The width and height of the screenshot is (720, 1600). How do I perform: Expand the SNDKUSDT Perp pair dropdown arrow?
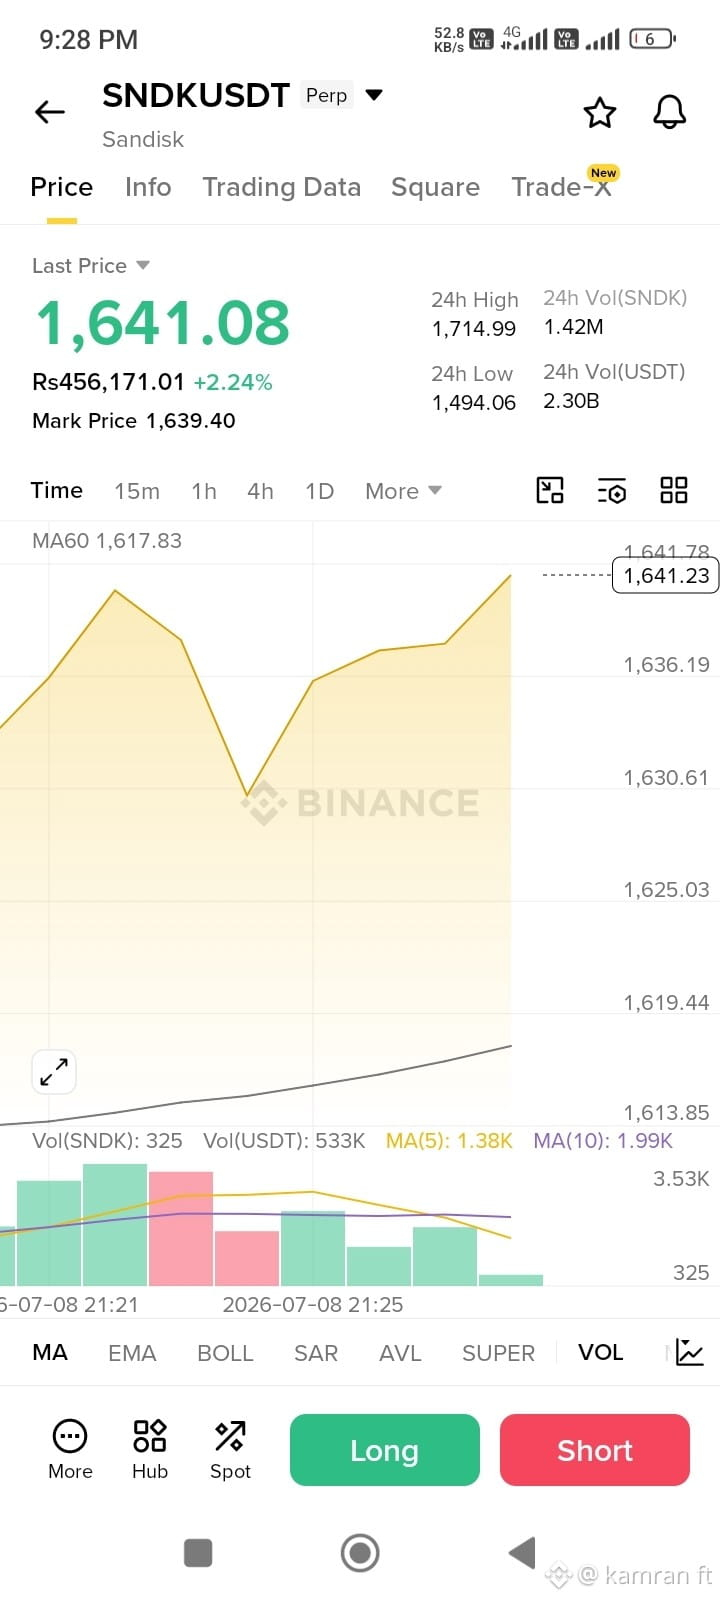(374, 95)
